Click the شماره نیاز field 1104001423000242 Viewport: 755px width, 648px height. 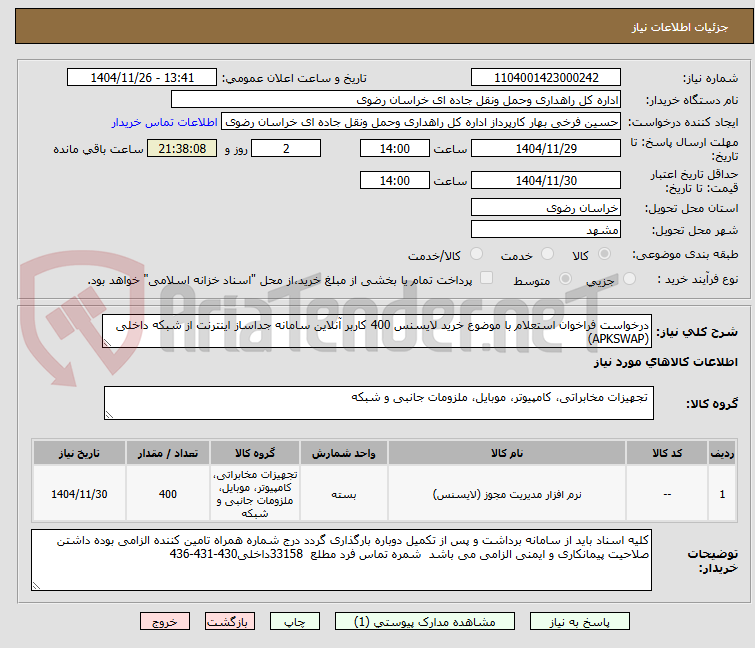(546, 78)
